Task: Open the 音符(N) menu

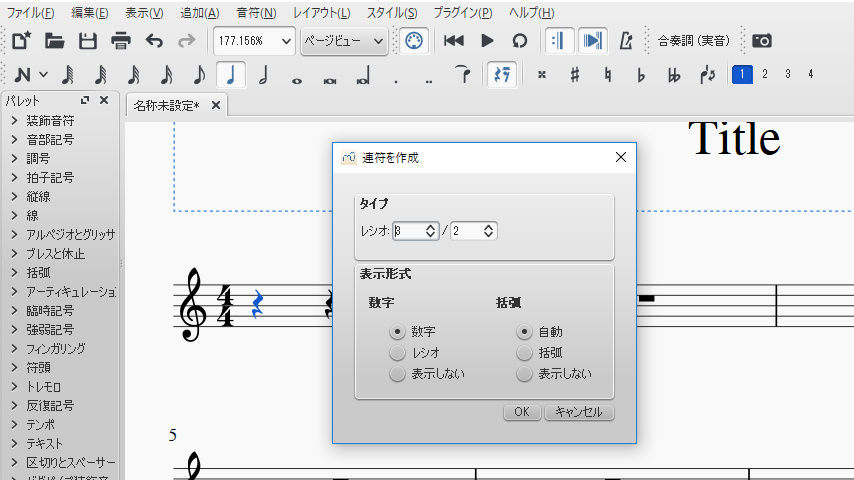Action: 256,13
